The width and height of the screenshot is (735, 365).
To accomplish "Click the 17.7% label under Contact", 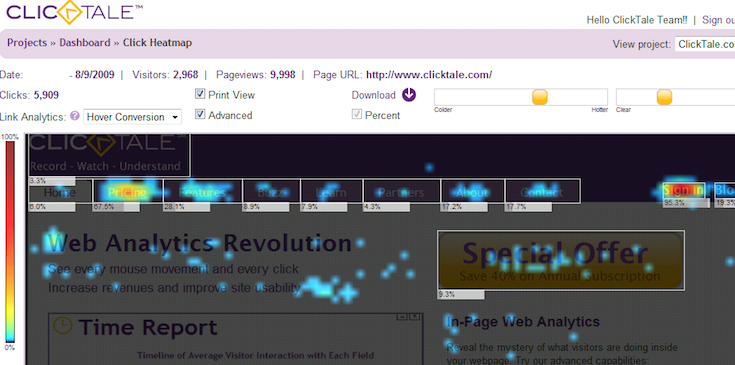I will (528, 207).
